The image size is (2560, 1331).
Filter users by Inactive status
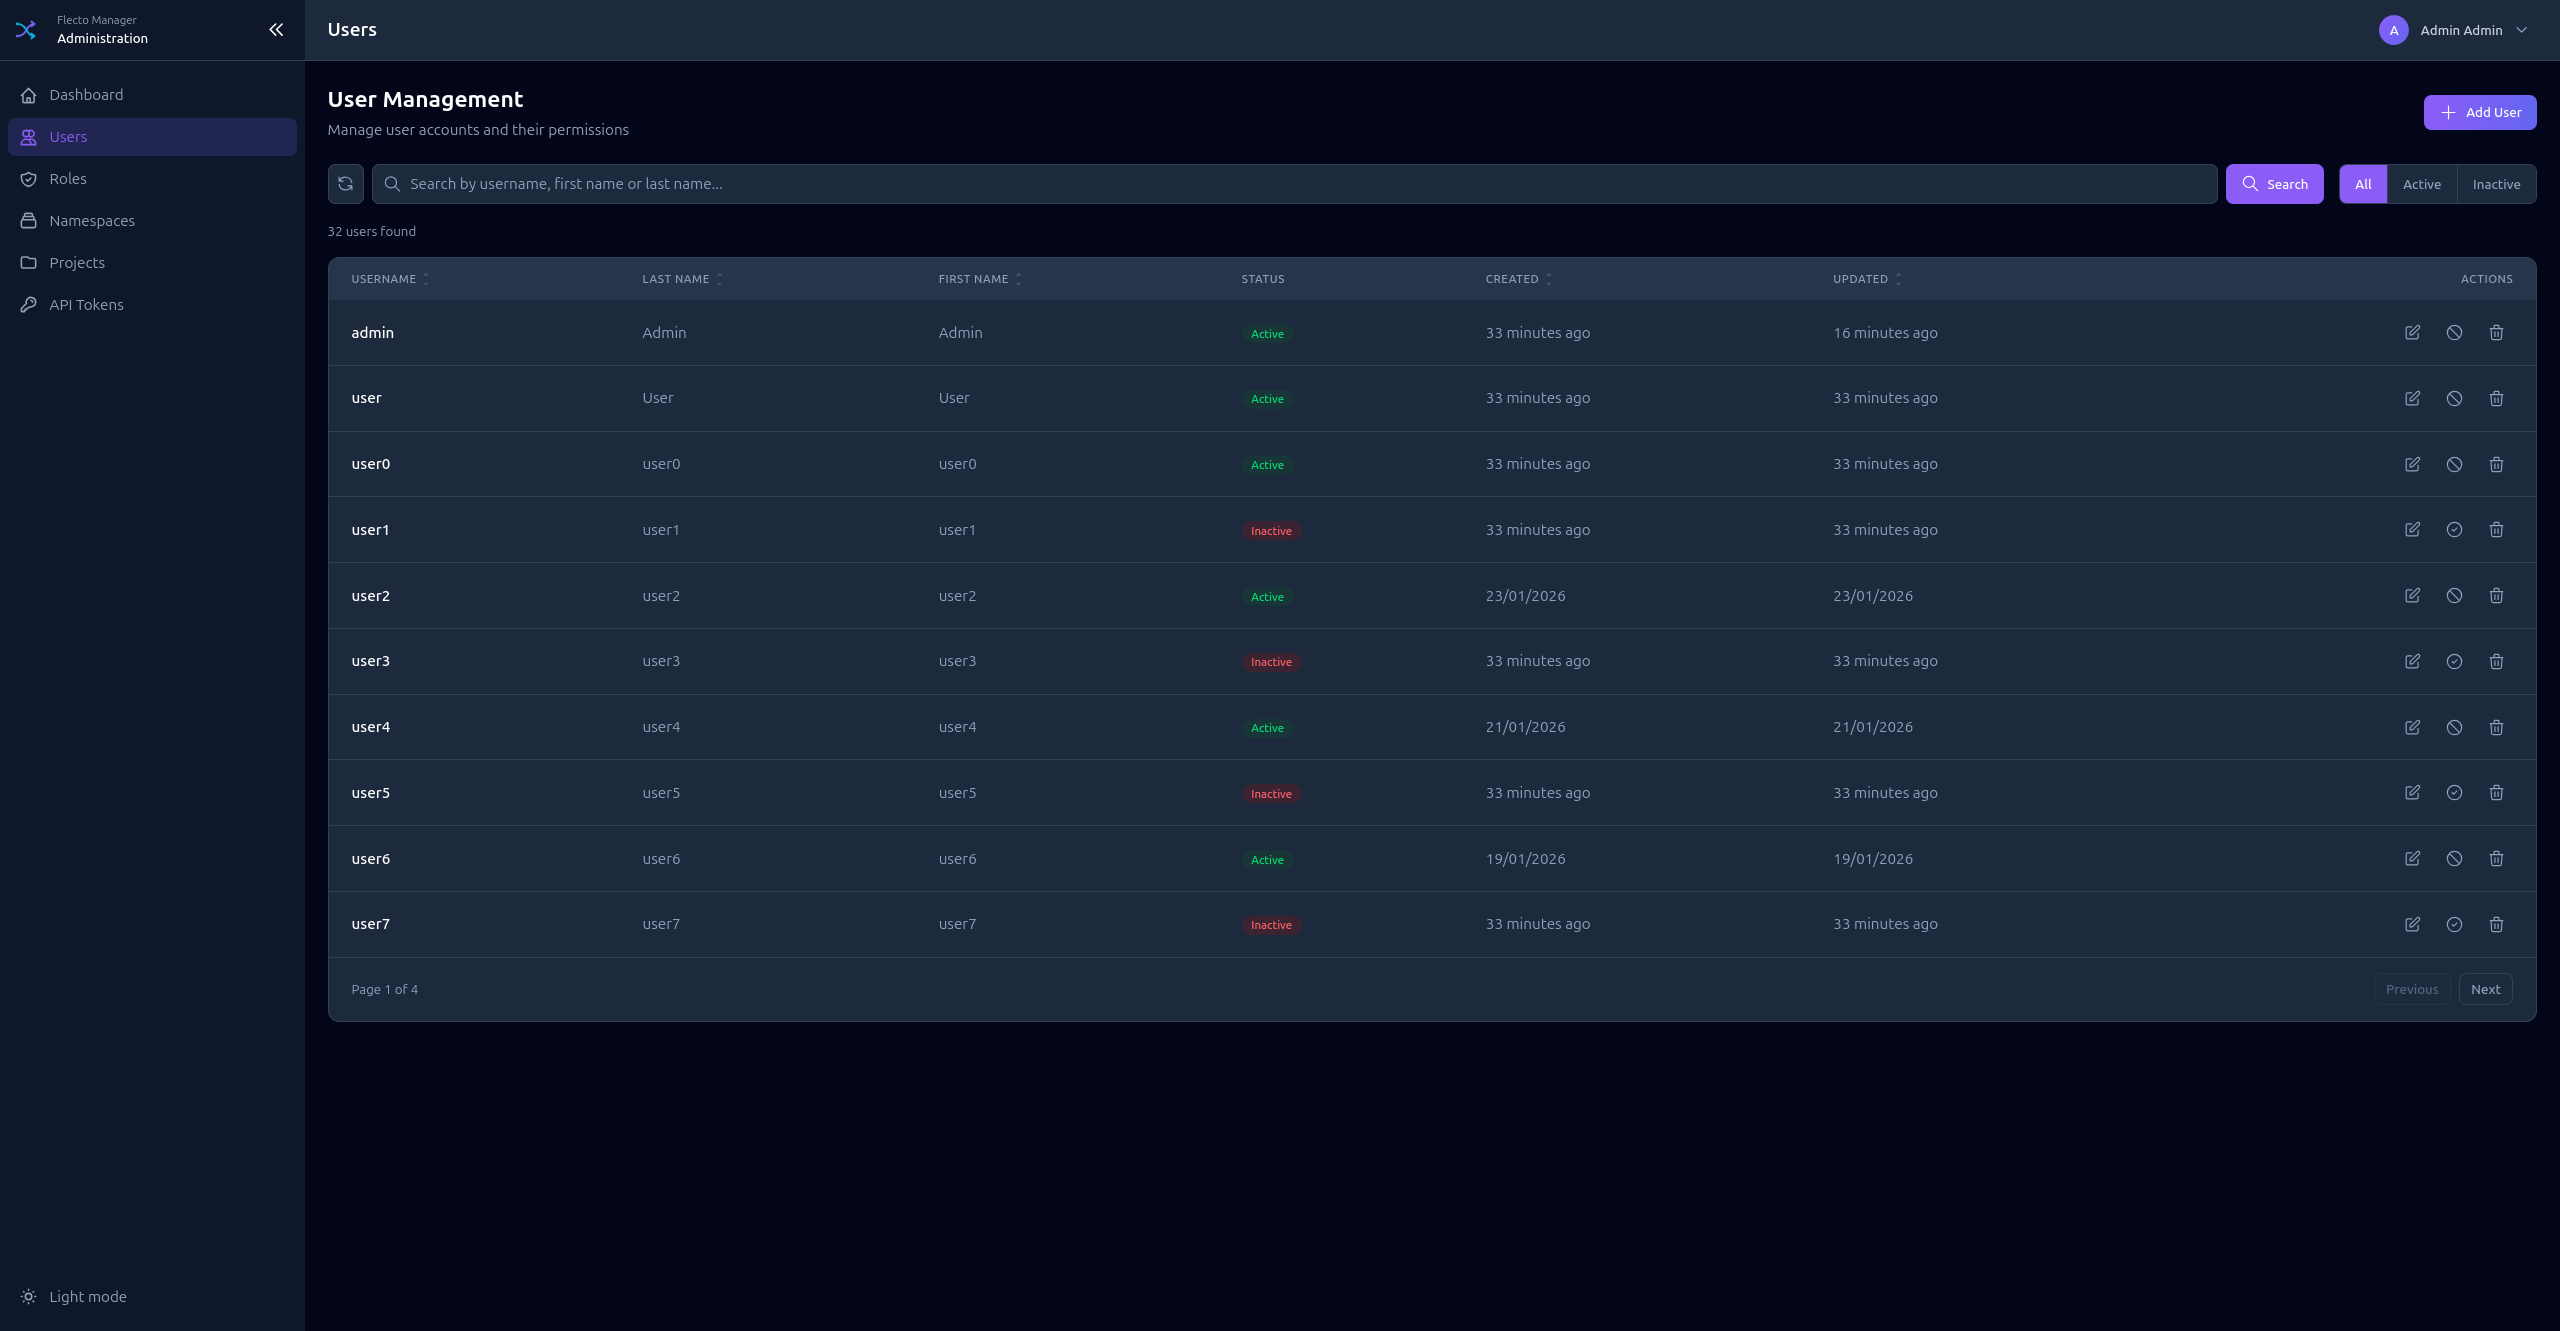(2496, 183)
